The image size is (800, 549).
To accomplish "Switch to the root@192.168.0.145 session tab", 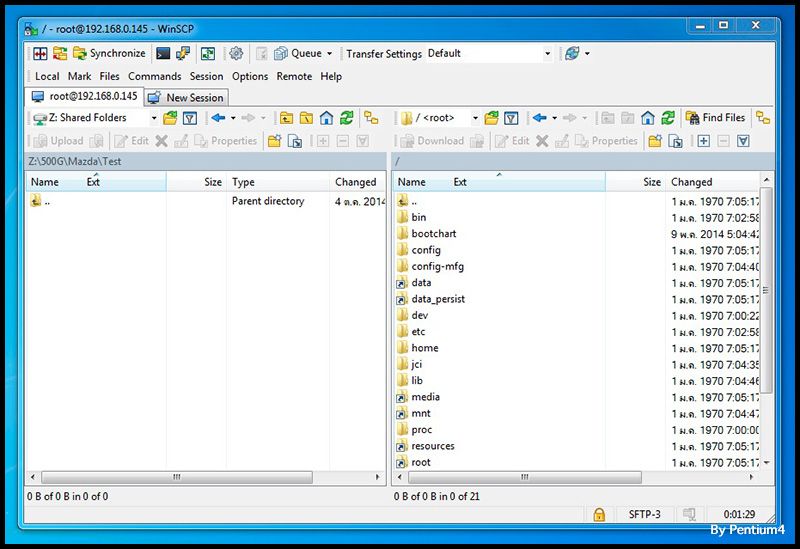I will (x=84, y=96).
